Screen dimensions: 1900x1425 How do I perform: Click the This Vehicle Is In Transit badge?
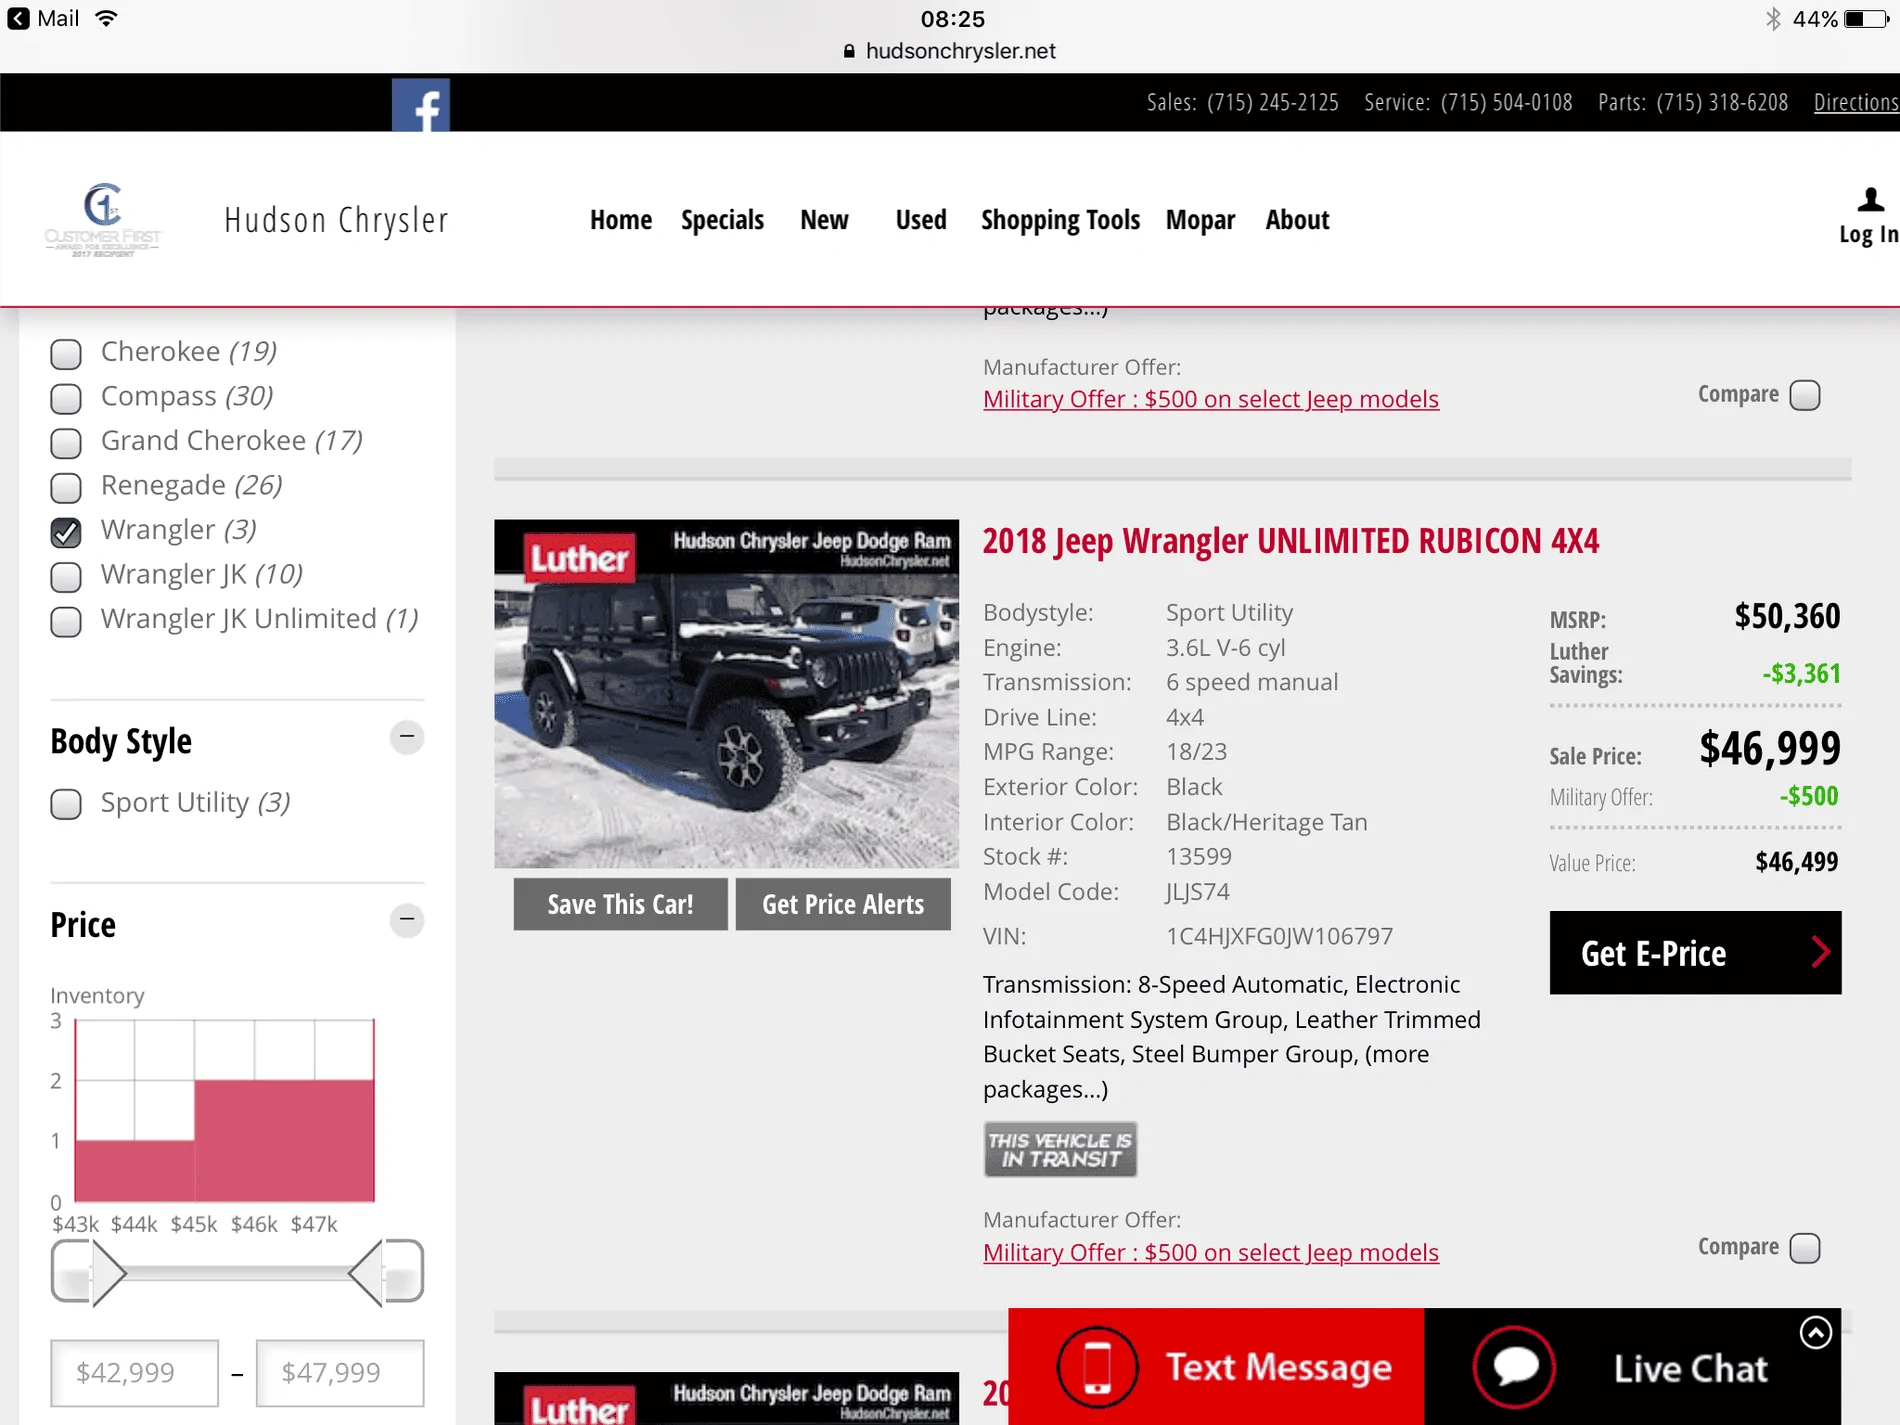coord(1060,1149)
